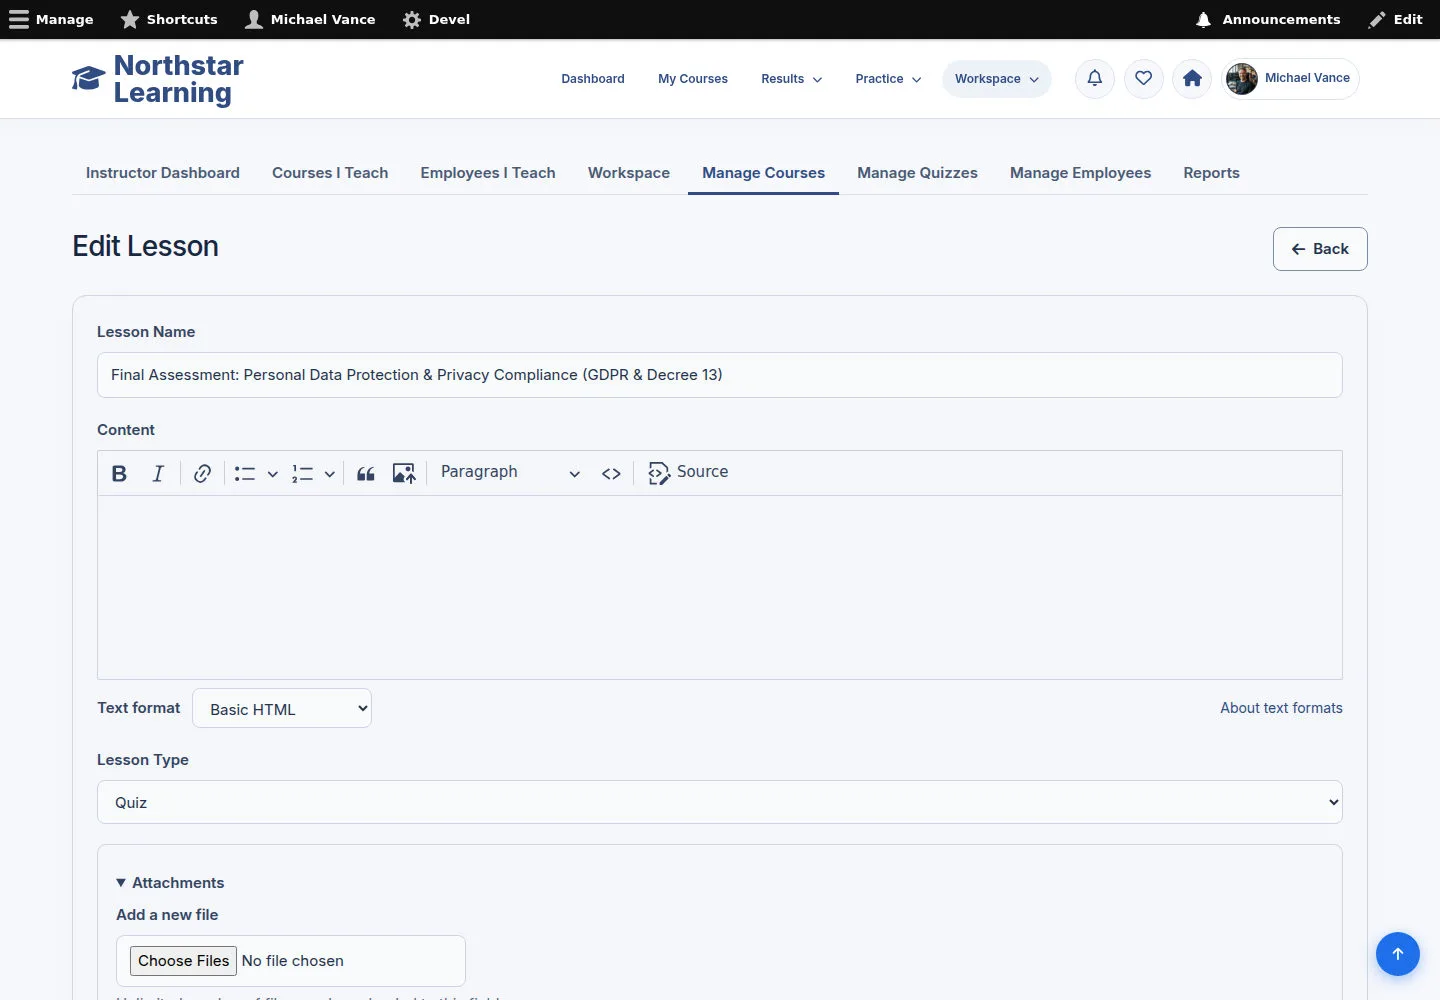Viewport: 1440px width, 1000px height.
Task: Open Shortcuts star in admin bar
Action: coord(169,19)
